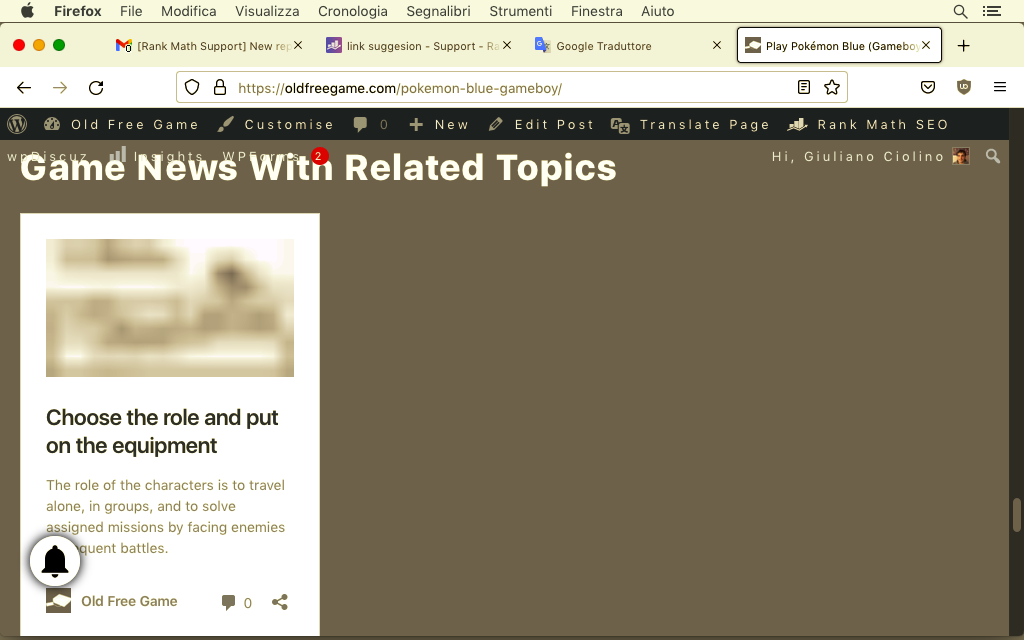Open the Visualizza menu

click(267, 11)
